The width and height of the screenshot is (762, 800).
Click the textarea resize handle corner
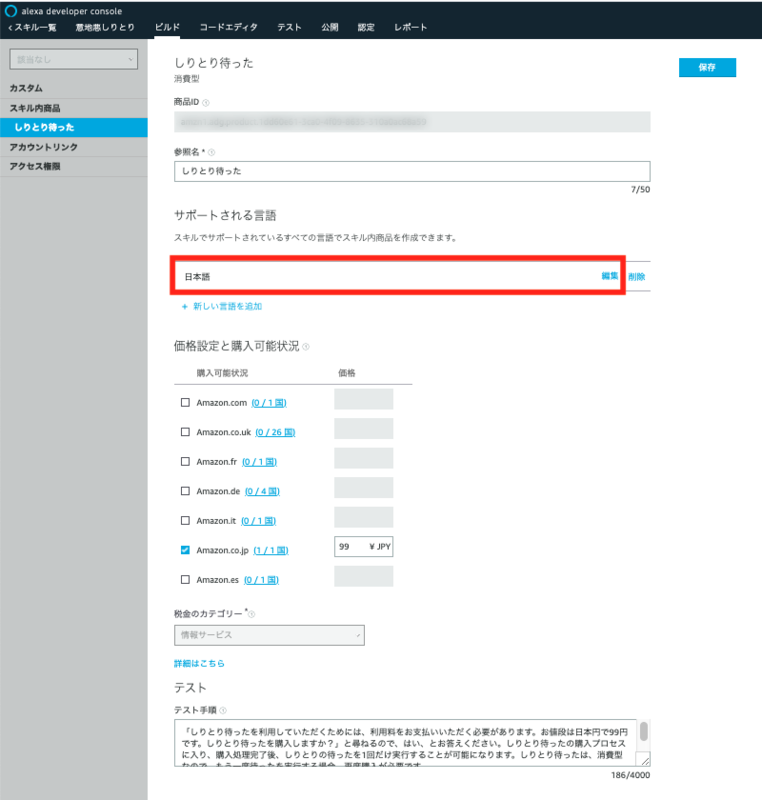tap(645, 761)
